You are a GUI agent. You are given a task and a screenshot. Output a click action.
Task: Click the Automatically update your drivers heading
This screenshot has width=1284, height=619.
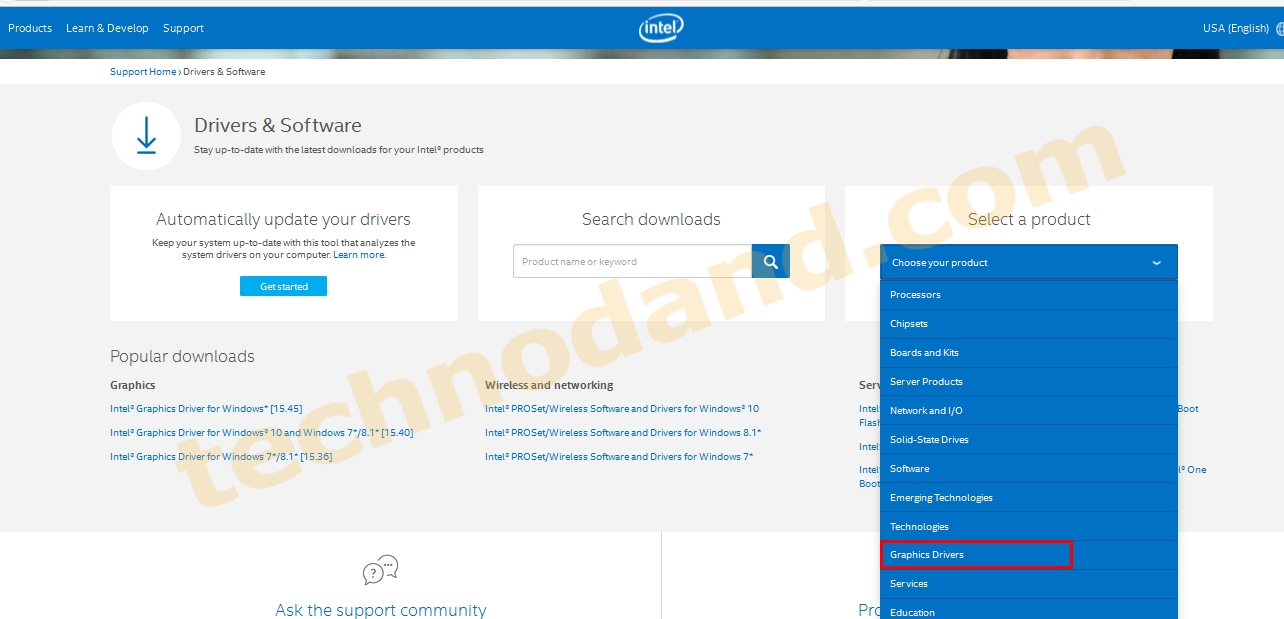283,219
